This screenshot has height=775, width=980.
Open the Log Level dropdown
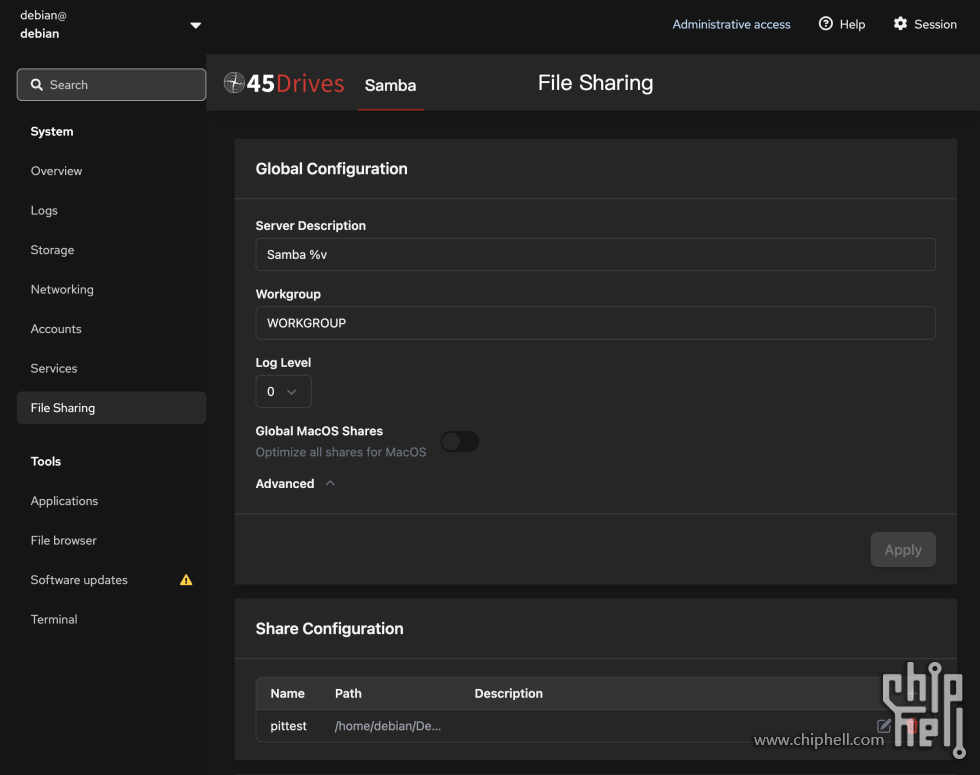click(x=283, y=391)
